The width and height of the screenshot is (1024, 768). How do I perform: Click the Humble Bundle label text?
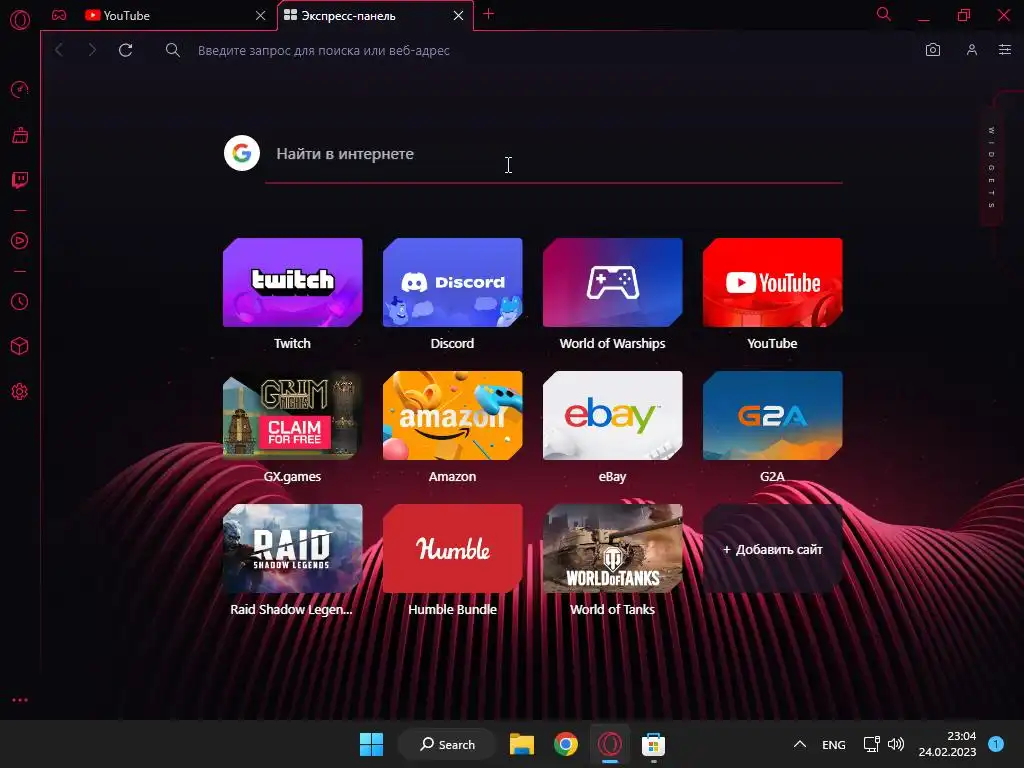(453, 609)
